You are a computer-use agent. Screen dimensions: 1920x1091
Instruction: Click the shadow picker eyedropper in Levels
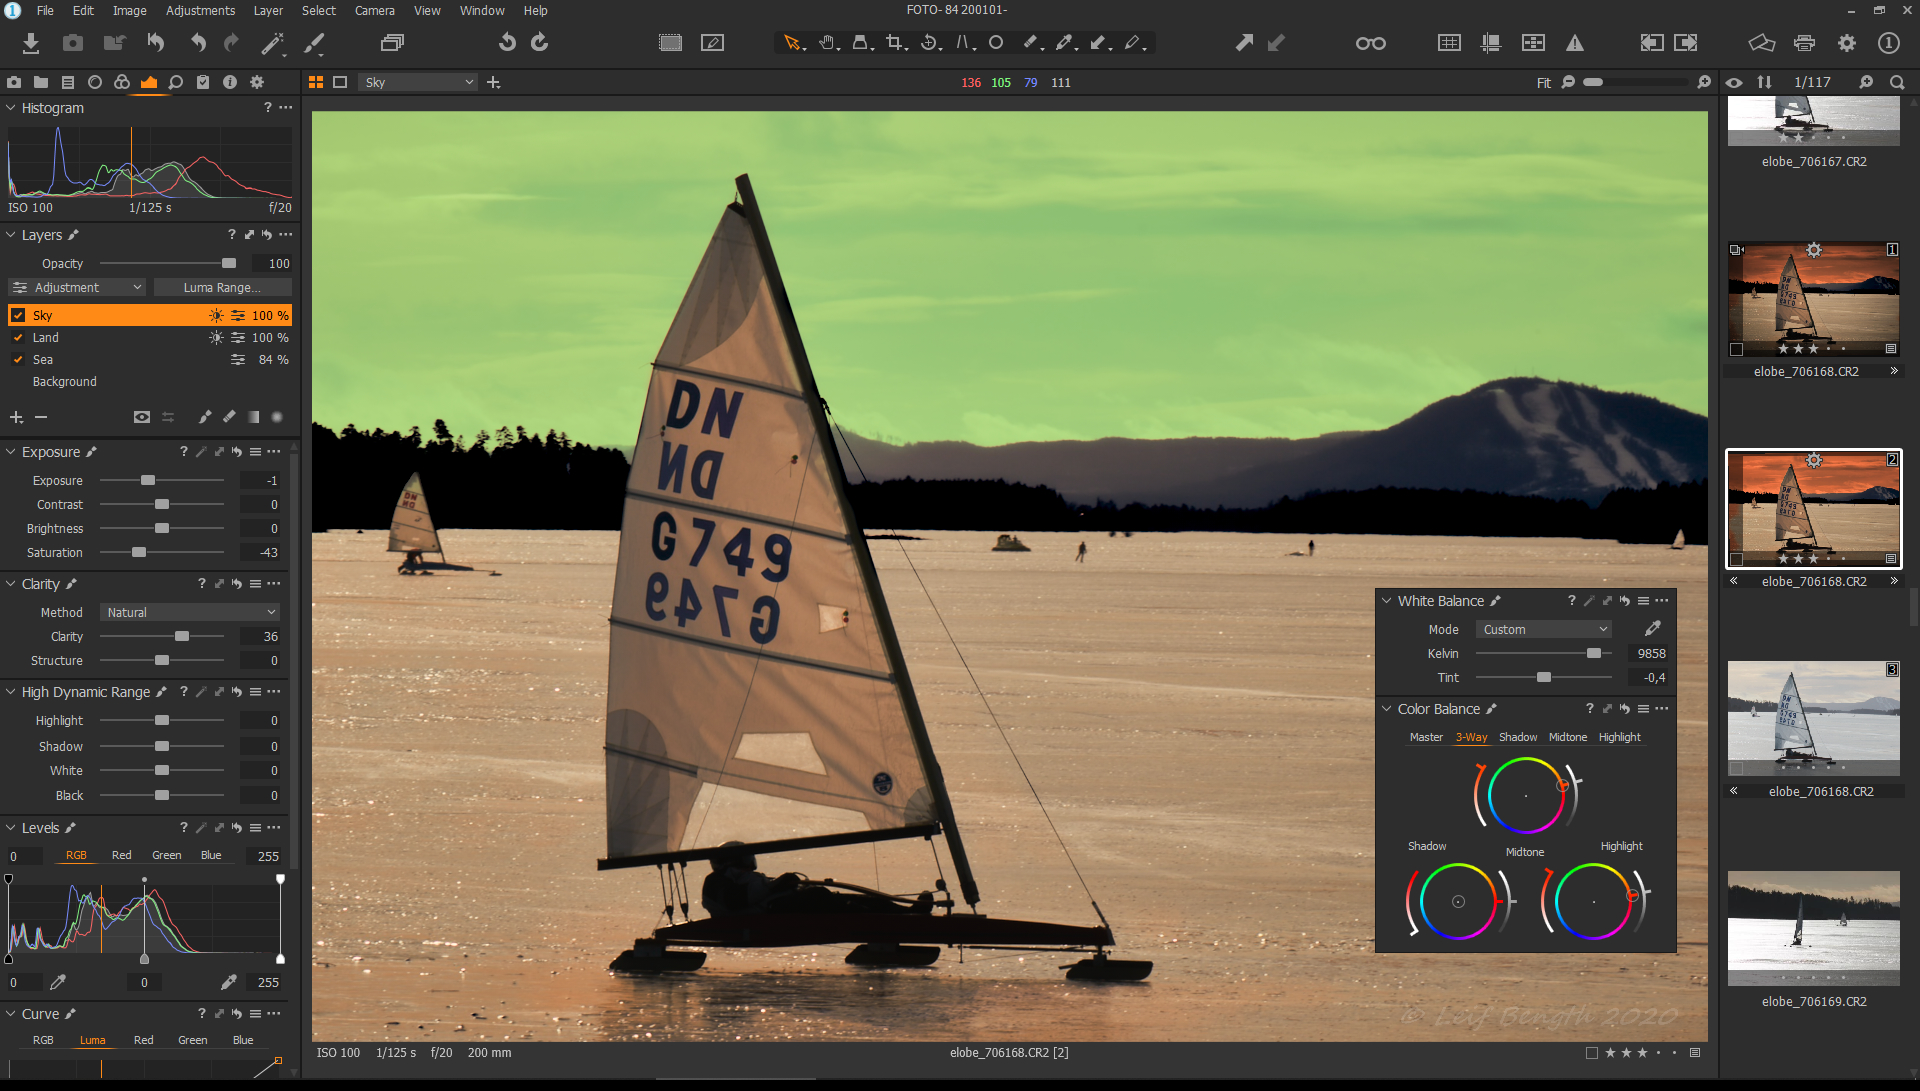pos(58,982)
